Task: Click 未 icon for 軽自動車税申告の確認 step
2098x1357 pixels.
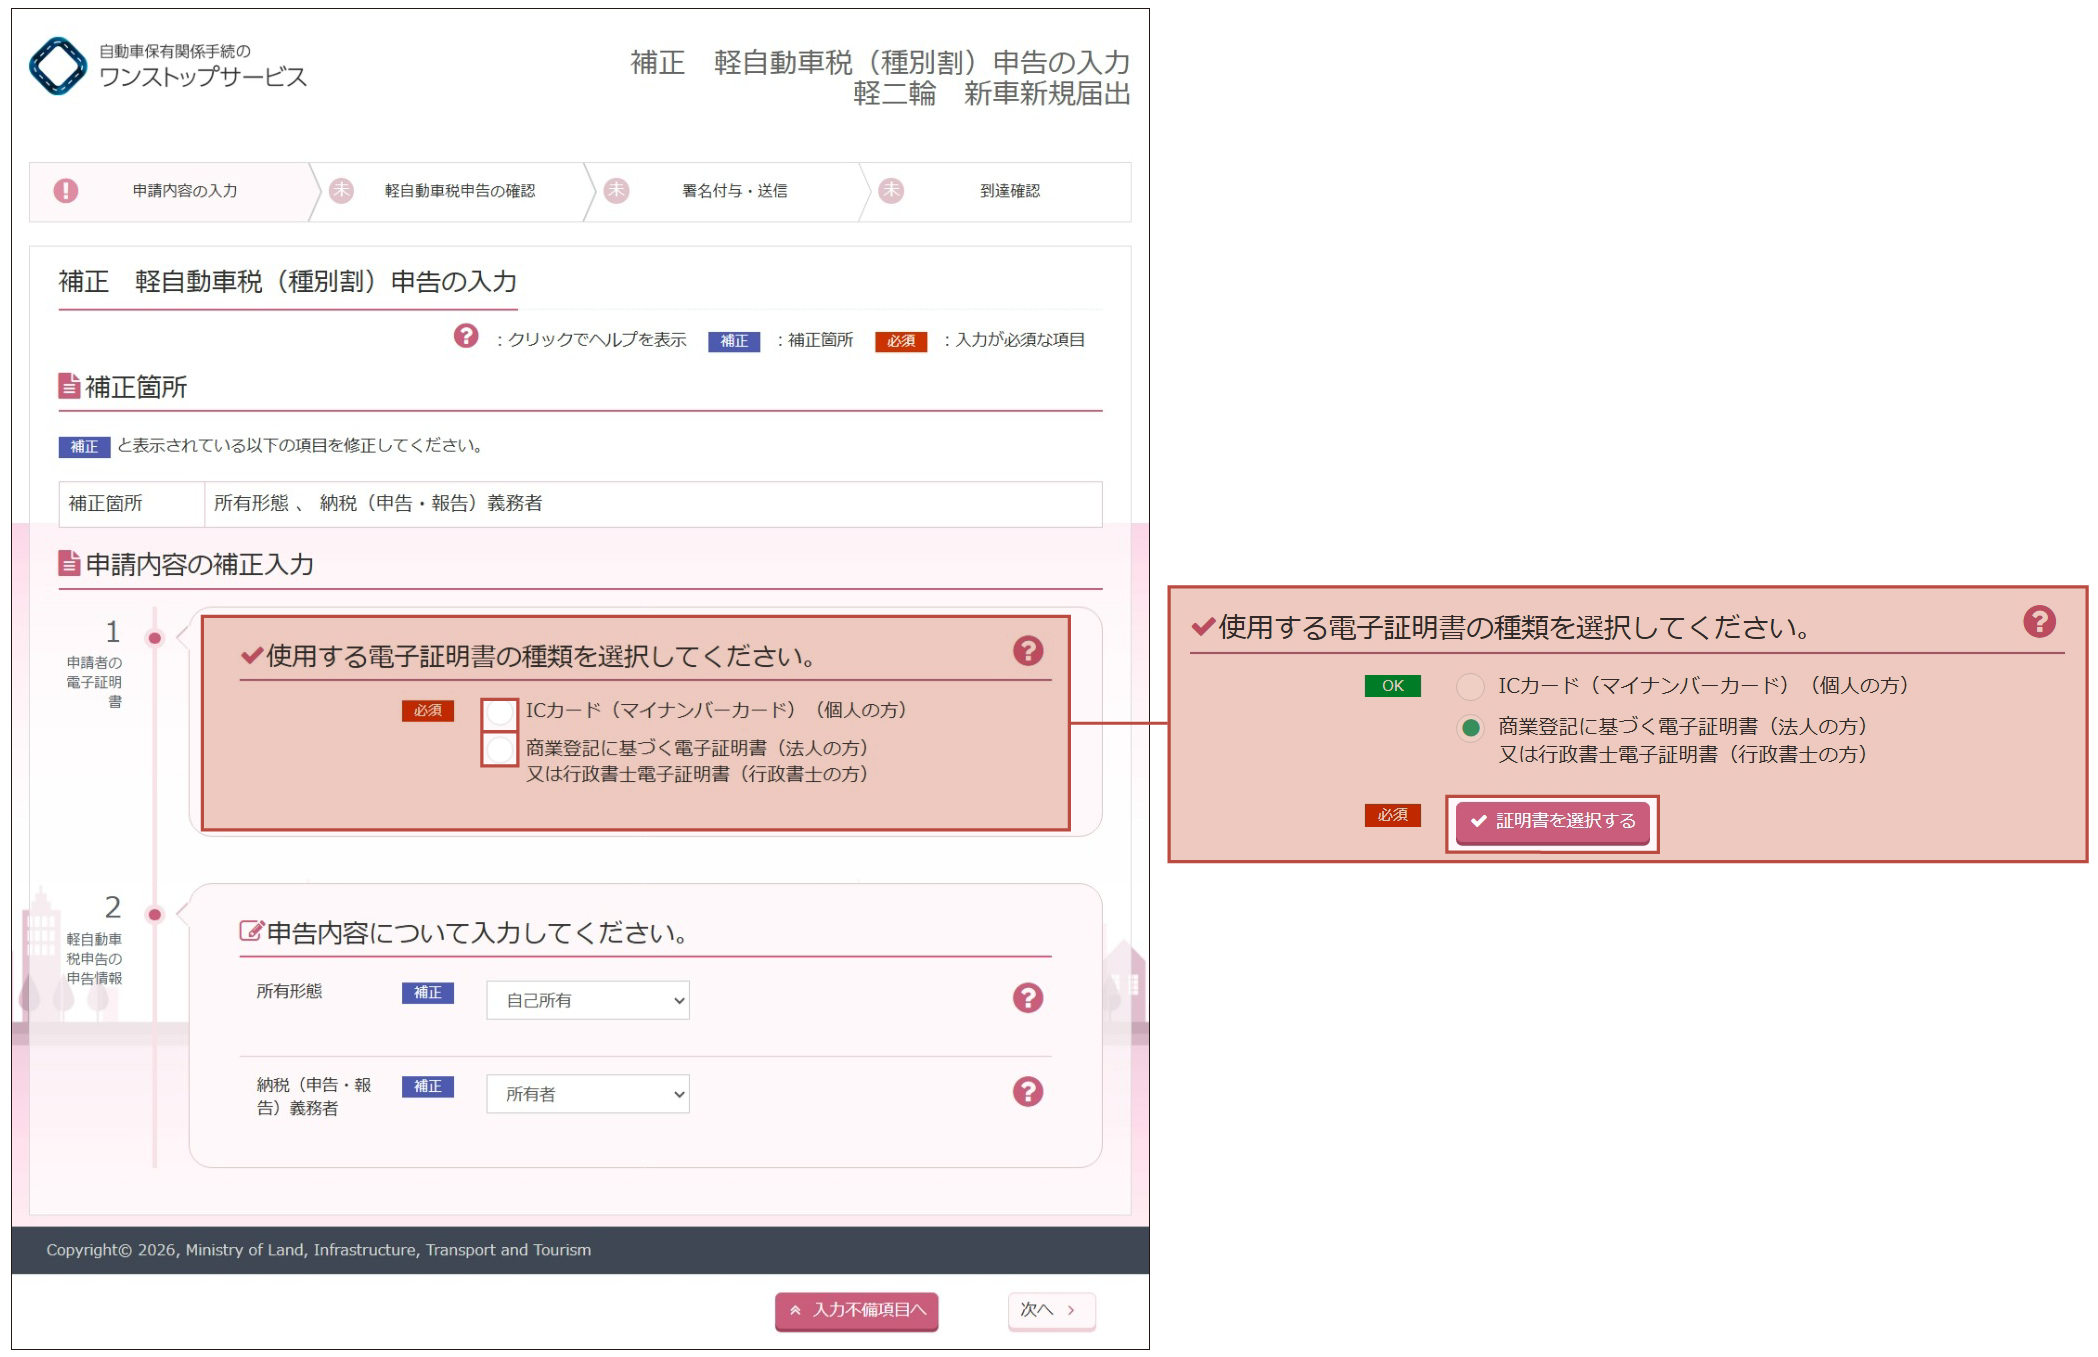Action: (x=342, y=191)
